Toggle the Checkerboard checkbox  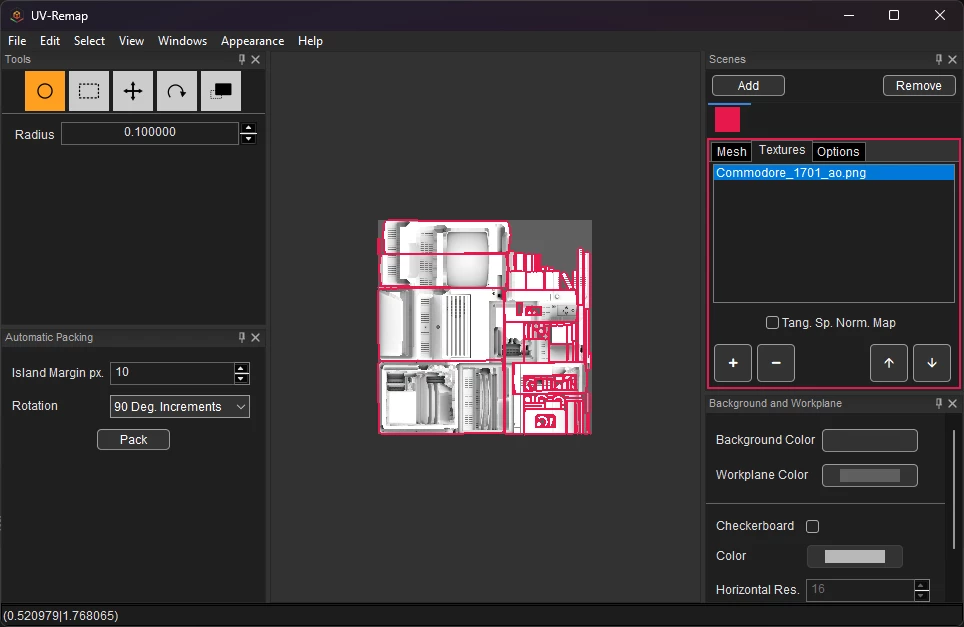pos(813,526)
